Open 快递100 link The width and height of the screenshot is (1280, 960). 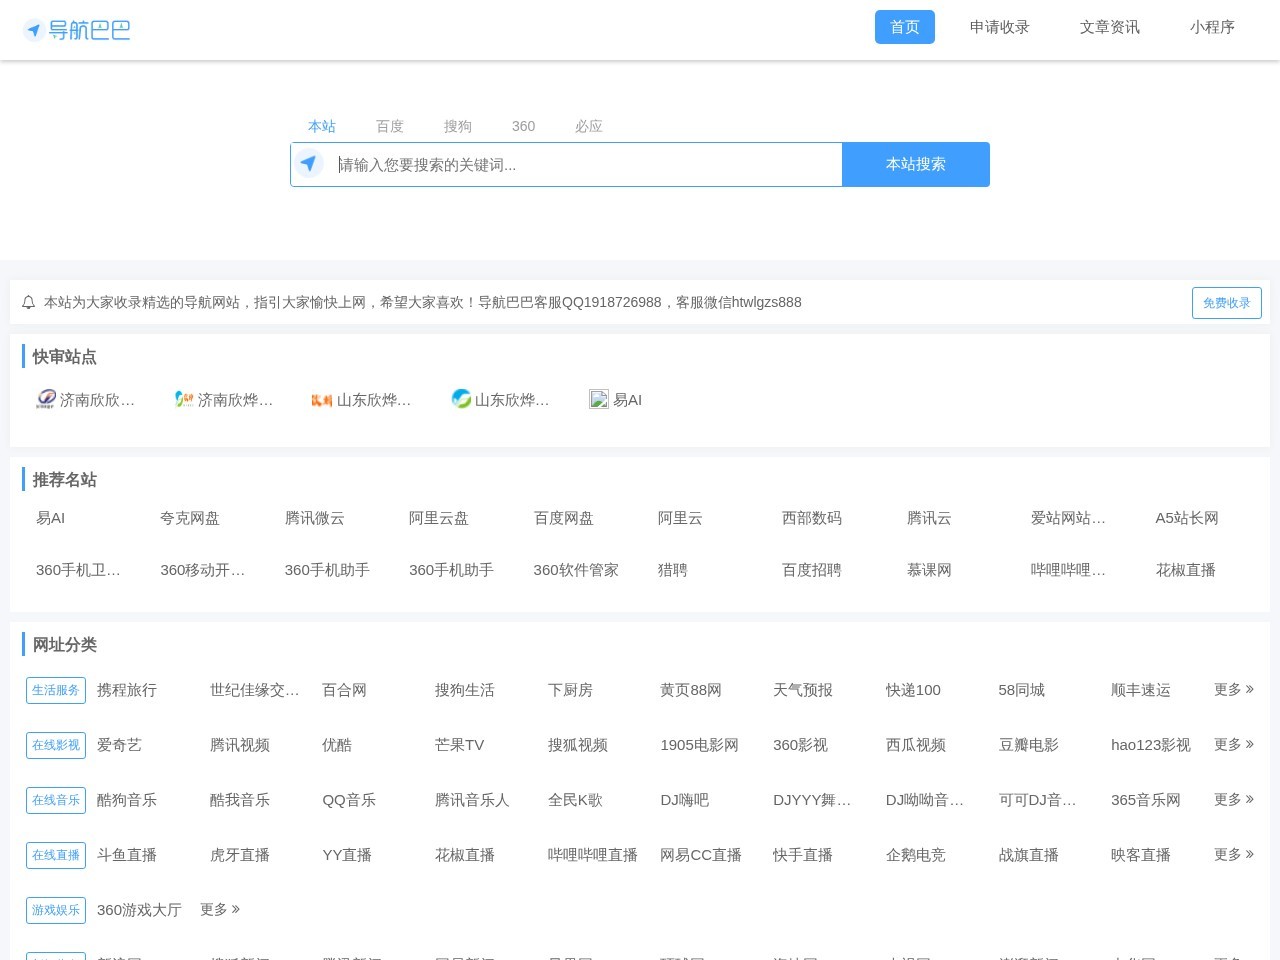pos(913,690)
